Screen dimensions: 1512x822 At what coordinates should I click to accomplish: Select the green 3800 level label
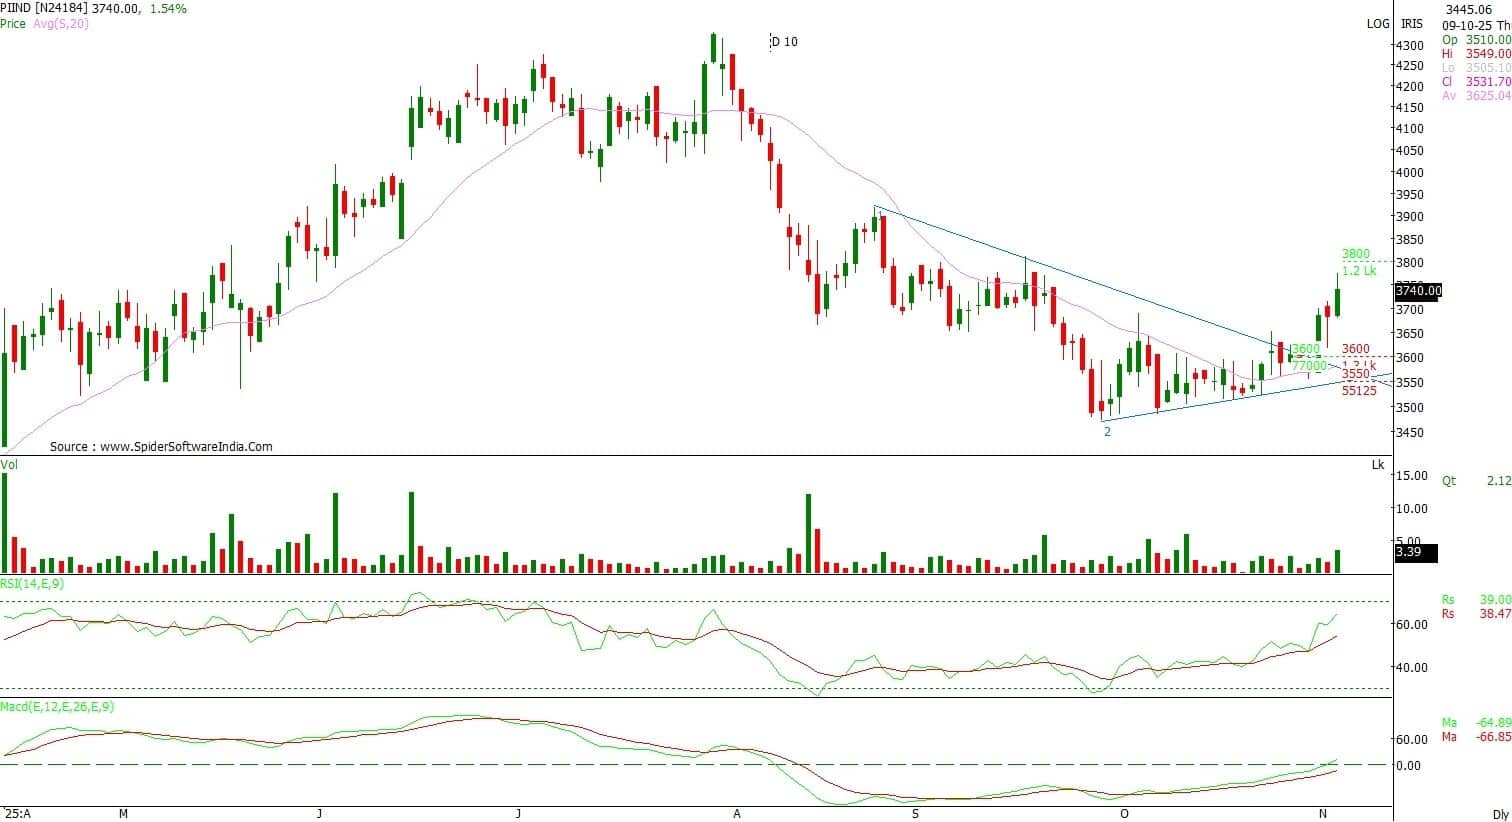point(1355,255)
